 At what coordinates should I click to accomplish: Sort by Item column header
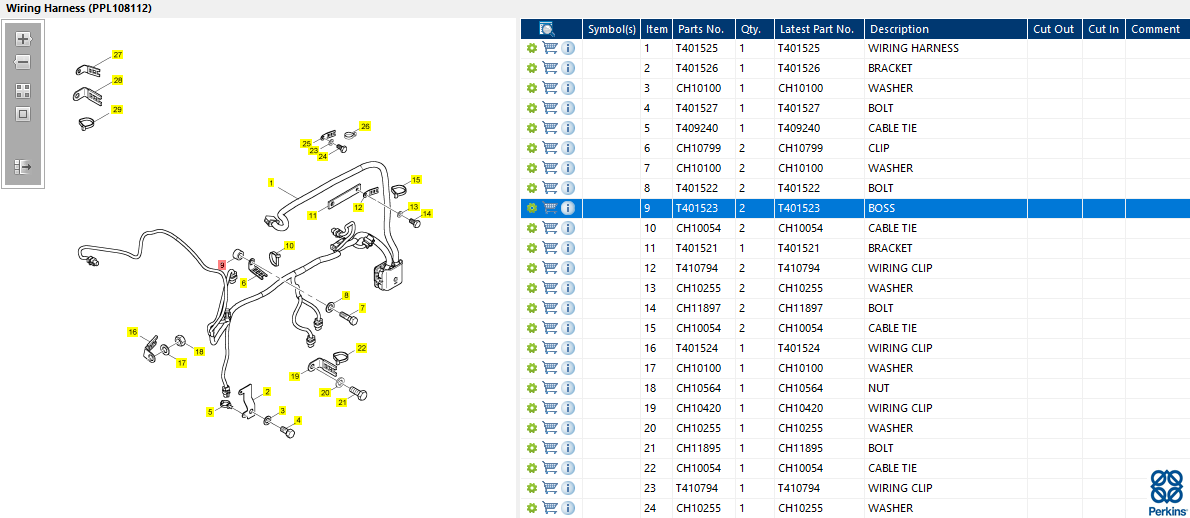point(656,29)
